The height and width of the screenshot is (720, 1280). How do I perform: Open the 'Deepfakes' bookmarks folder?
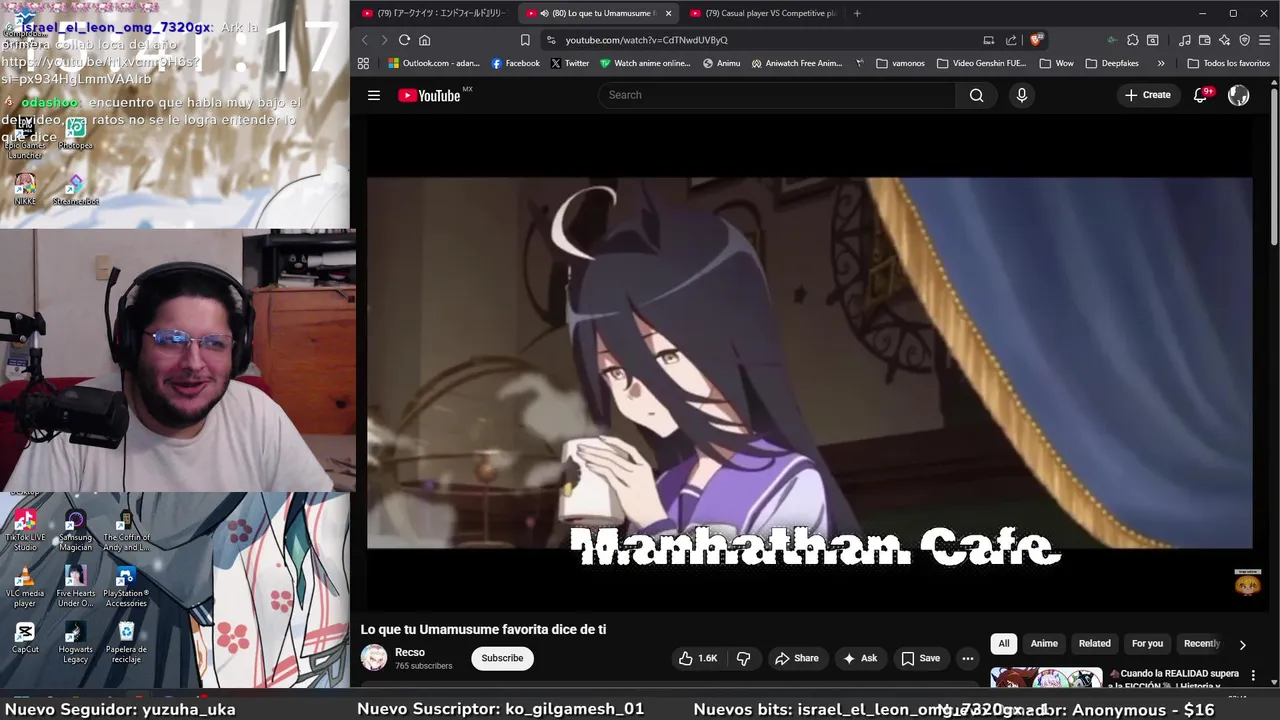1112,63
